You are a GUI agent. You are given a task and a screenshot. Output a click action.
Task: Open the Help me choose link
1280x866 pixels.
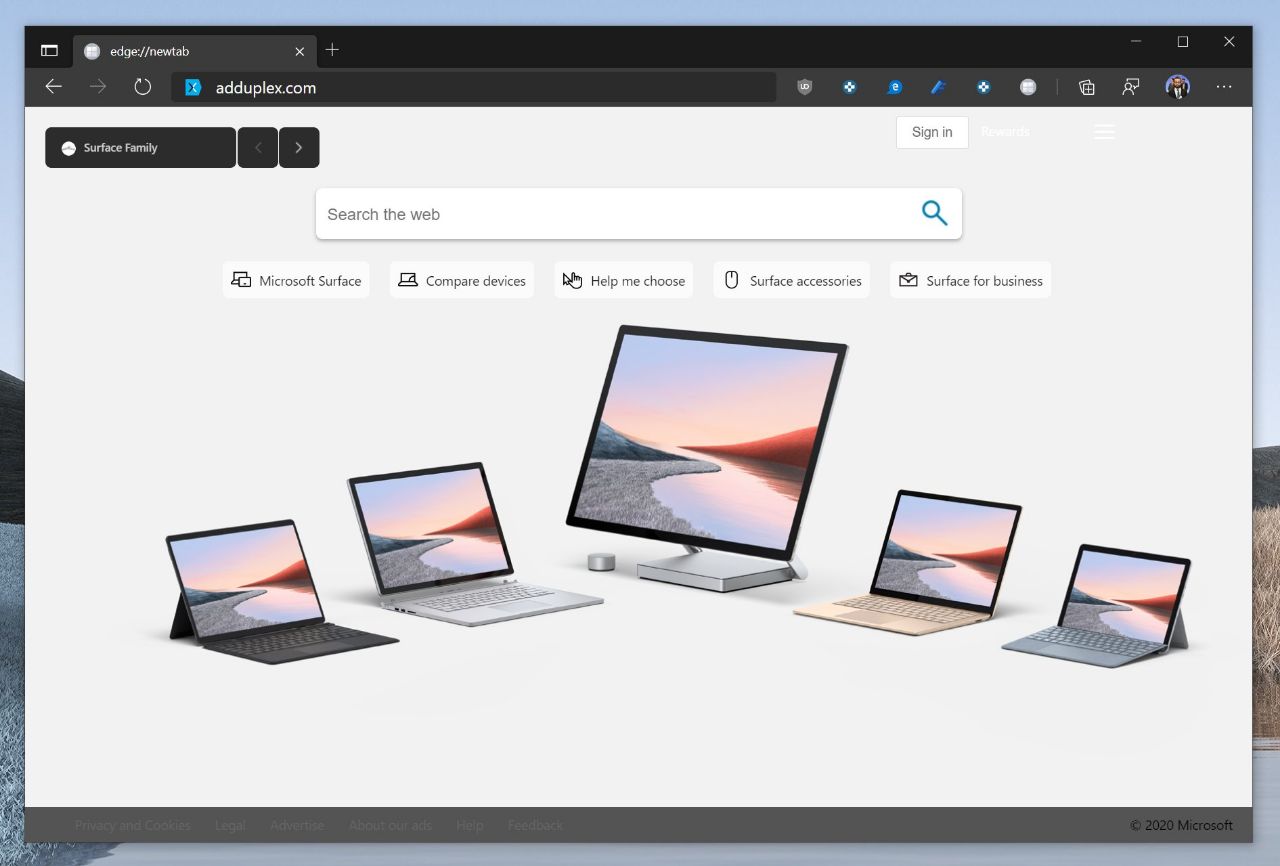pyautogui.click(x=624, y=280)
